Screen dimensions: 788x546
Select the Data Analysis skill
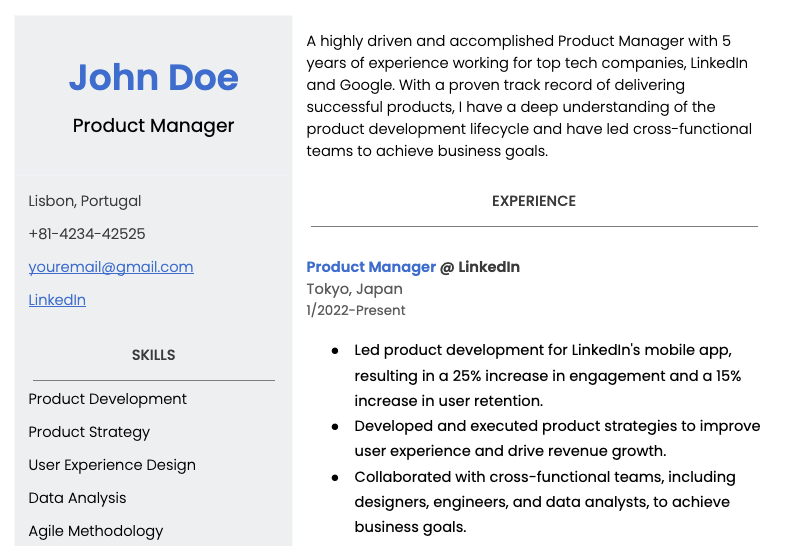pos(77,498)
